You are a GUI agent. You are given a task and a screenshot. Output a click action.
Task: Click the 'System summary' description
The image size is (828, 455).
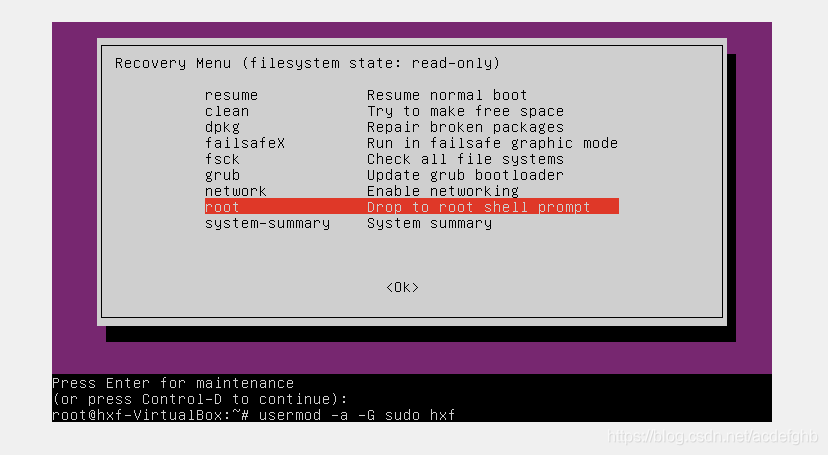(429, 223)
